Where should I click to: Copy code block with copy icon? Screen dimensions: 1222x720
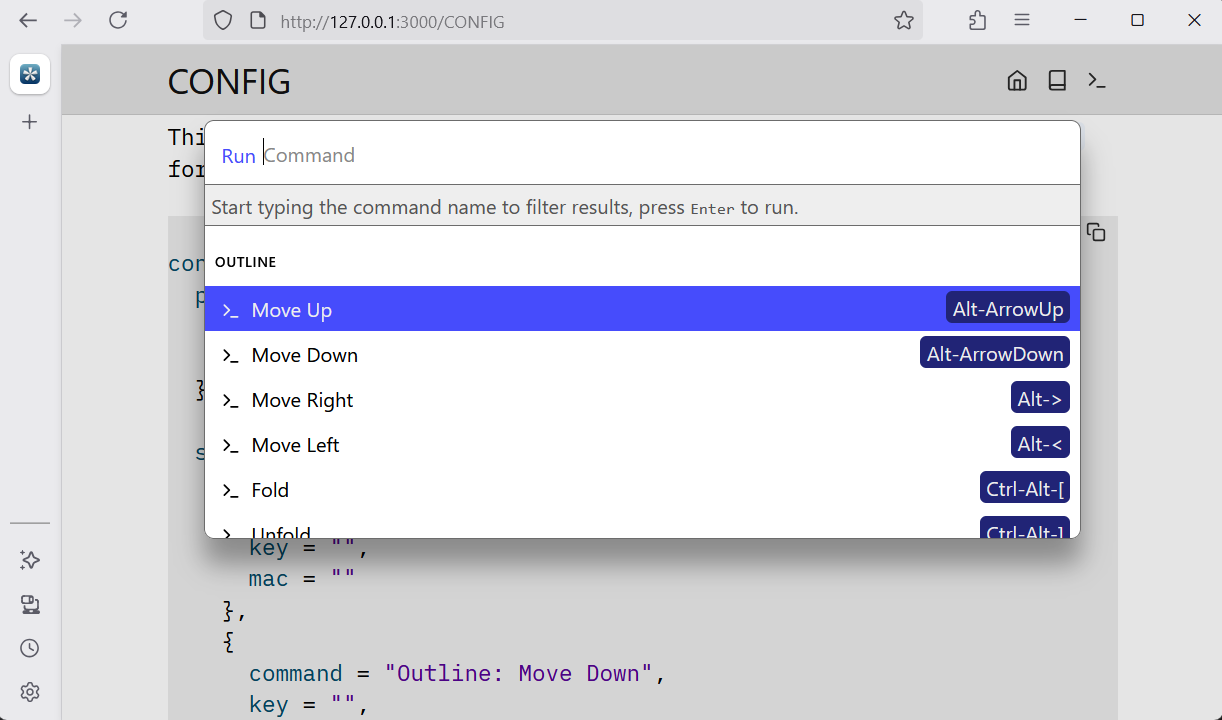click(1096, 232)
